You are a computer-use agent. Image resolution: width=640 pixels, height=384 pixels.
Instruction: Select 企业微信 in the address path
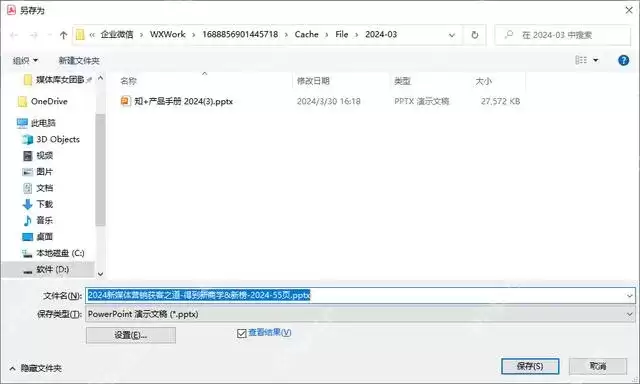[117, 34]
